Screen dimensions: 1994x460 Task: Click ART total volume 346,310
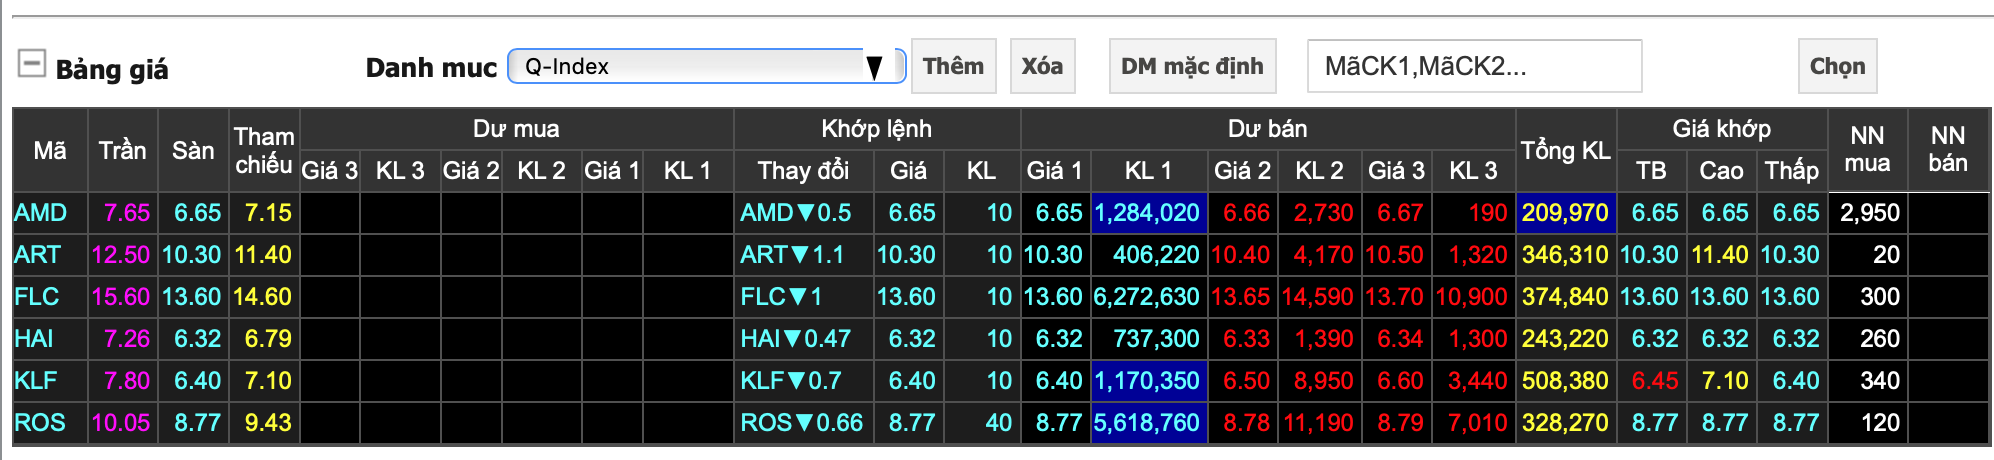coord(1565,255)
